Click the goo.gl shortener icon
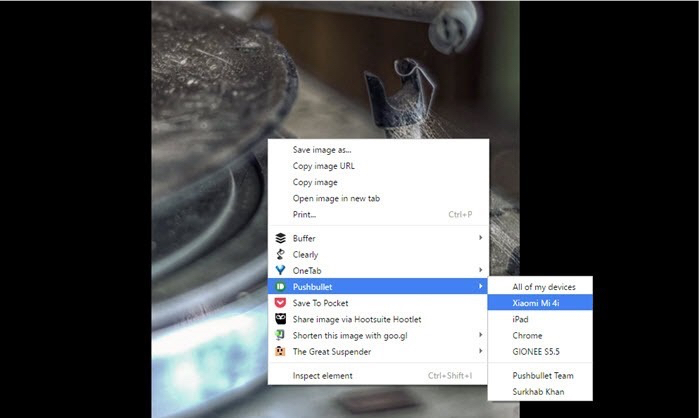The height and width of the screenshot is (418, 699). click(280, 335)
